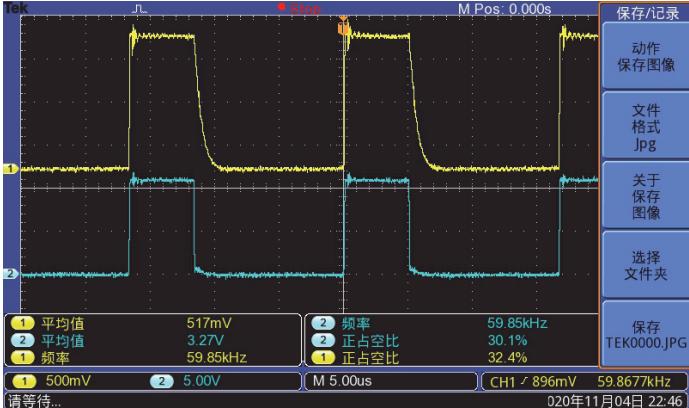
Task: Change the 文件格式 Jpg setting
Action: (645, 127)
